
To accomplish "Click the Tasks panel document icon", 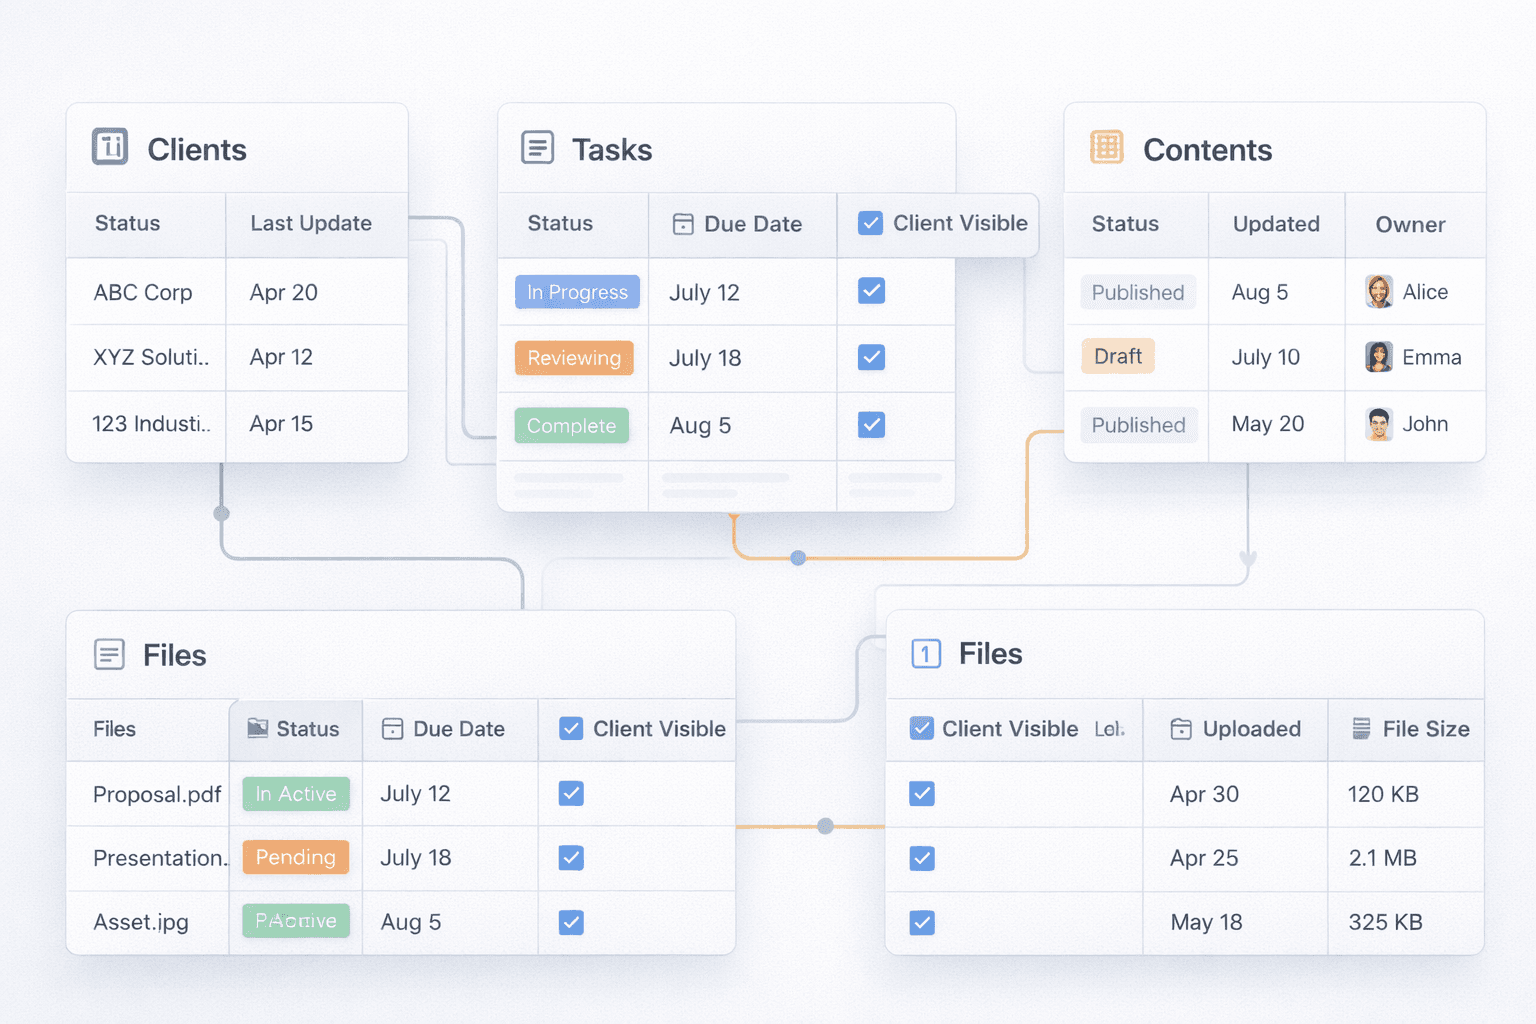I will click(x=538, y=147).
